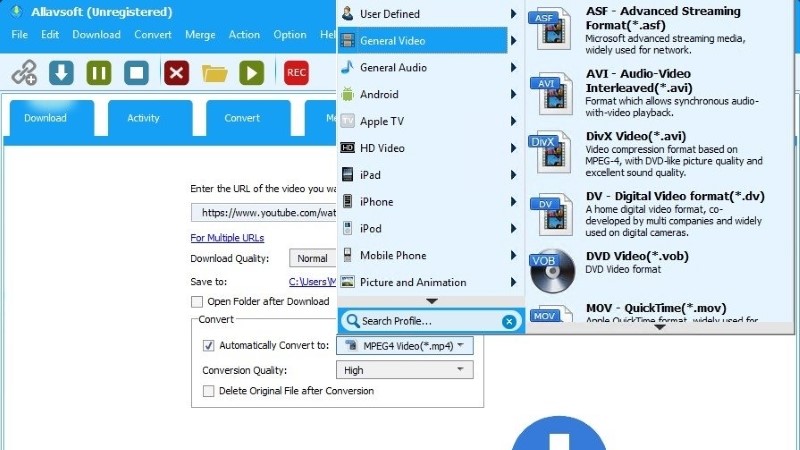The image size is (800, 450).
Task: Open the Download menu
Action: click(96, 34)
